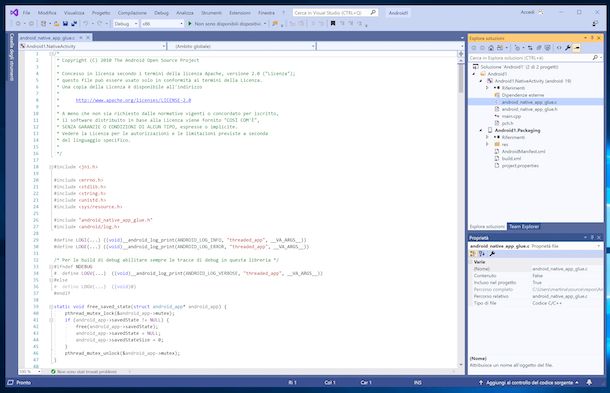Viewport: 610px width, 393px height.
Task: Open the Visualizza menu
Action: 74,13
